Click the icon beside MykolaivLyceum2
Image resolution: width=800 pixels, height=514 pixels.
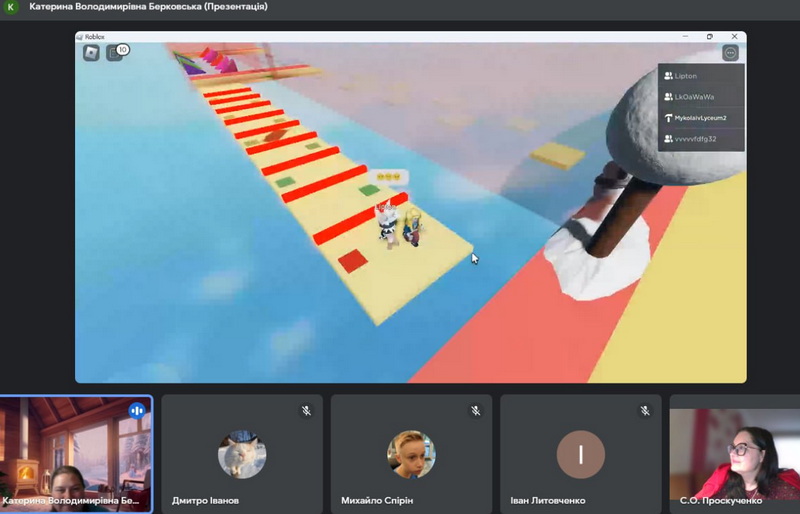point(668,118)
